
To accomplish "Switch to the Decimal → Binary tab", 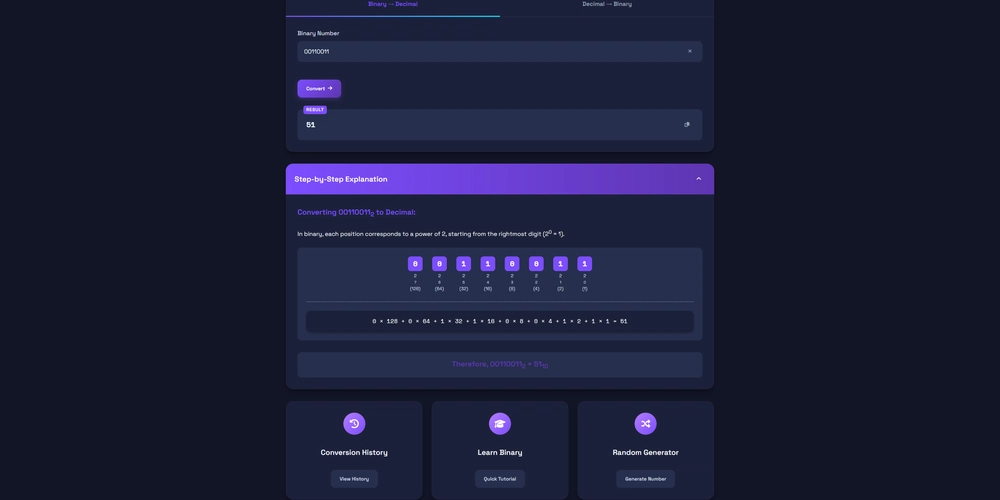I will (x=607, y=5).
